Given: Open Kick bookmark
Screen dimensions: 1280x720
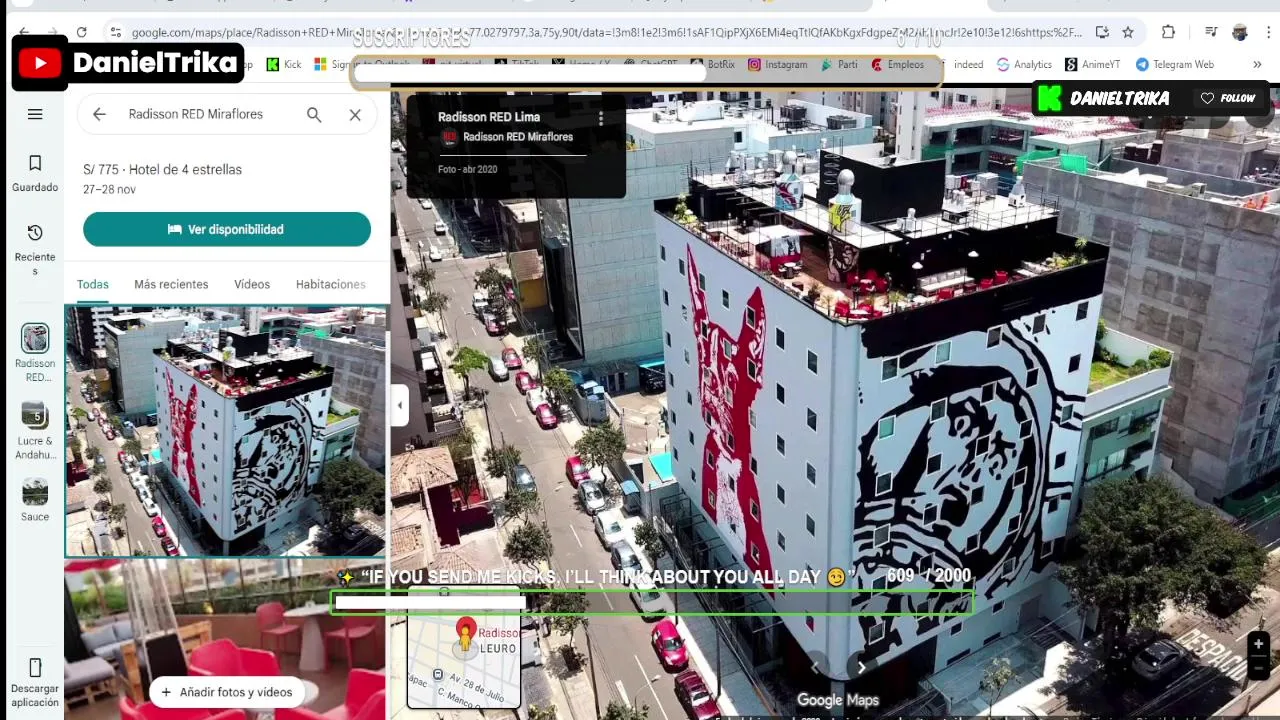Looking at the screenshot, I should tap(284, 64).
